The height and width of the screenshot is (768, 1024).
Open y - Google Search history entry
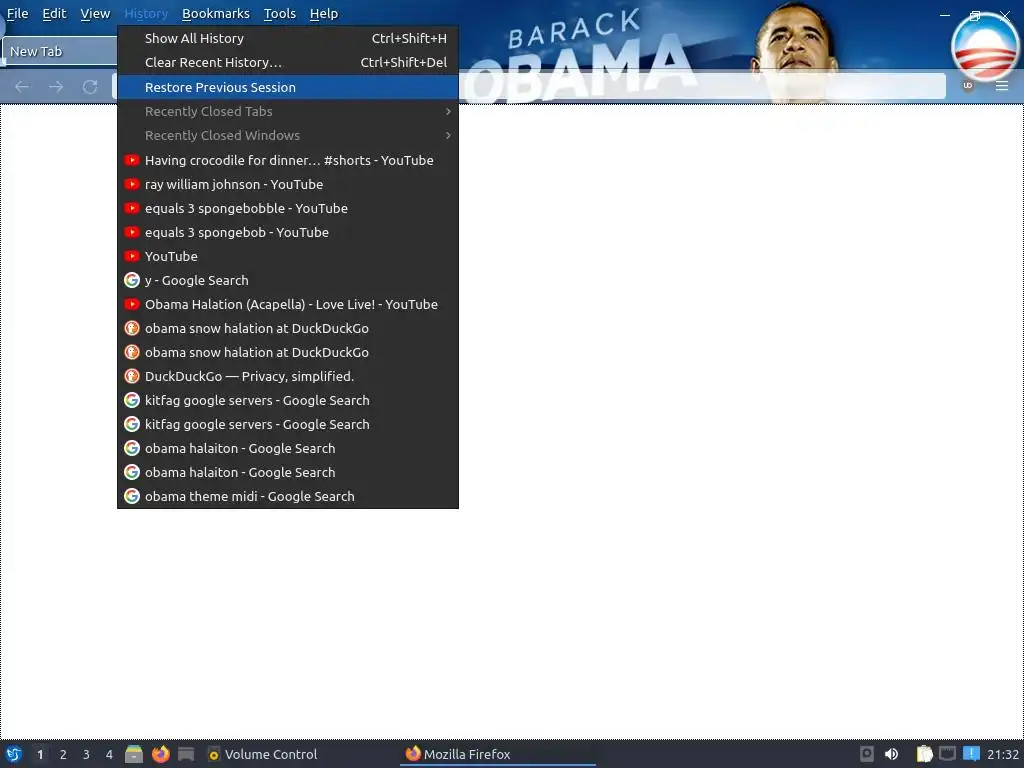coord(288,280)
